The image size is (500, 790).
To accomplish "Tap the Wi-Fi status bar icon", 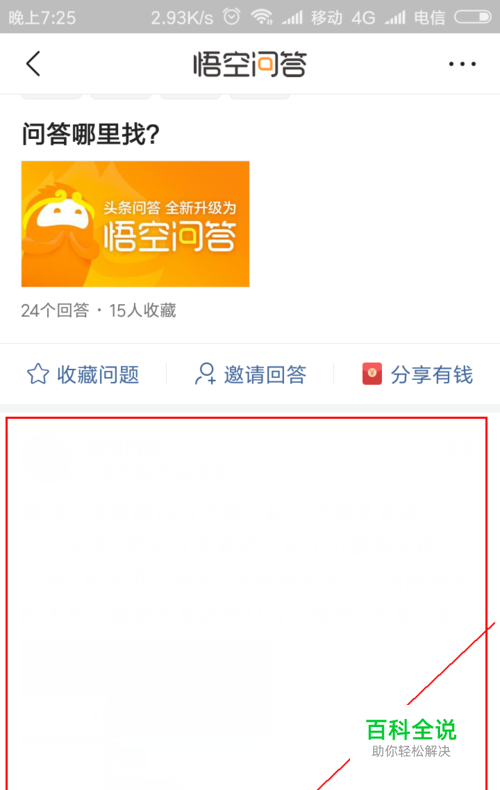I will [262, 17].
